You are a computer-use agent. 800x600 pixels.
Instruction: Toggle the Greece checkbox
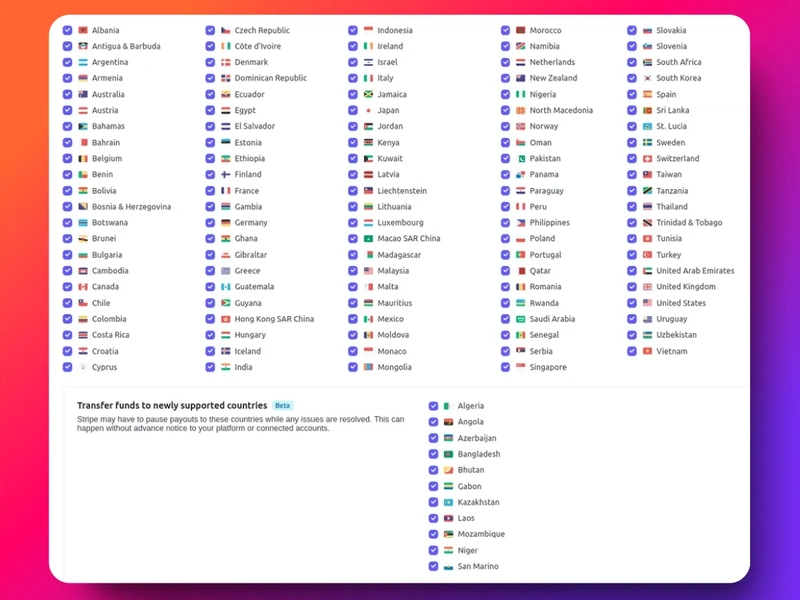(x=210, y=271)
